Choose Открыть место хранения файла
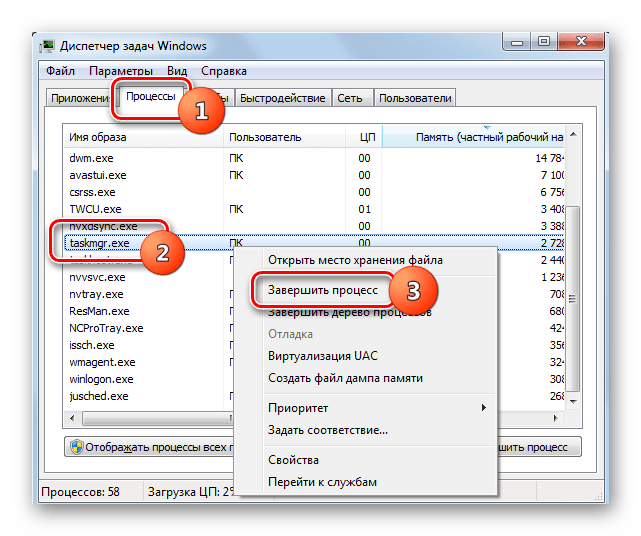 [x=355, y=260]
